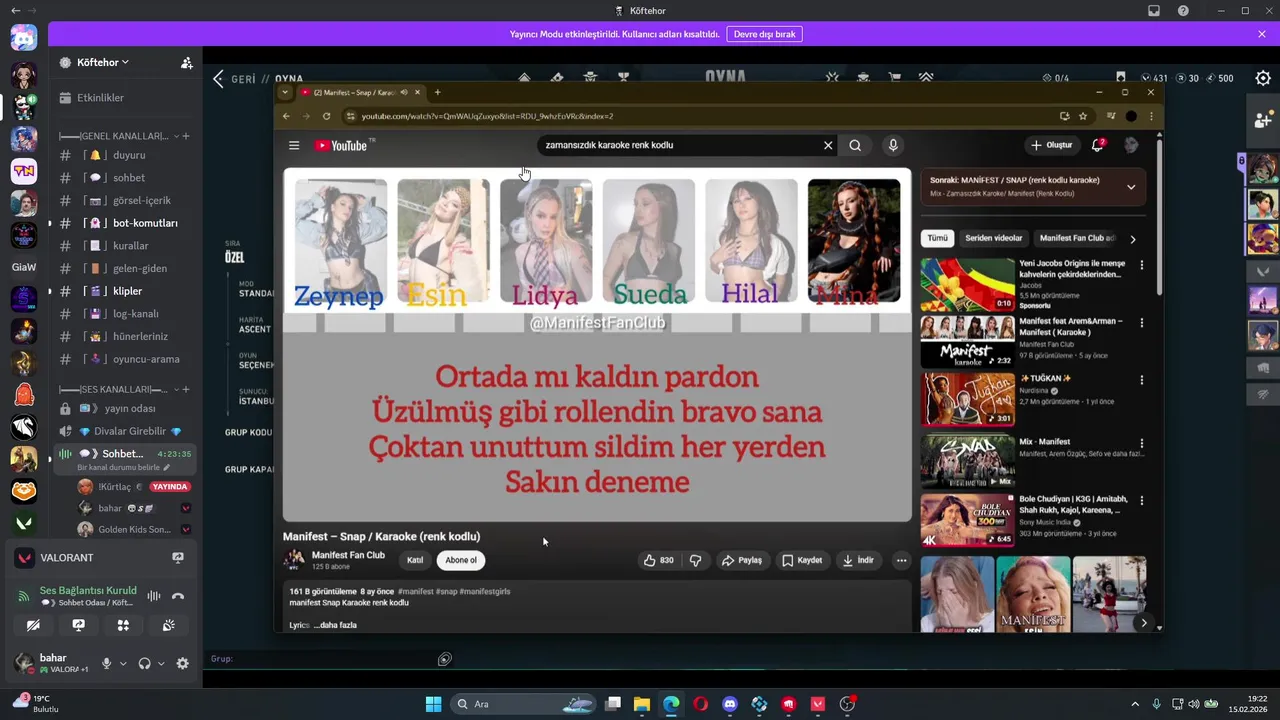The height and width of the screenshot is (720, 1280).
Task: Go back in browser history
Action: (x=286, y=116)
